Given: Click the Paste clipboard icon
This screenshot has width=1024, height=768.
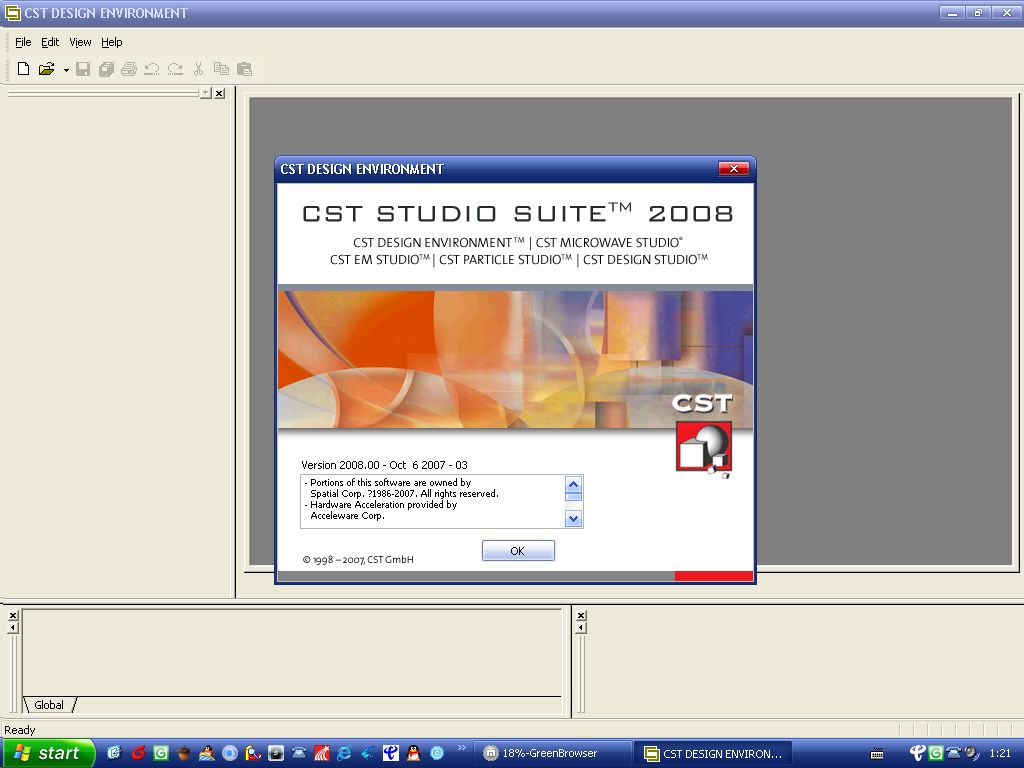Looking at the screenshot, I should click(x=244, y=69).
